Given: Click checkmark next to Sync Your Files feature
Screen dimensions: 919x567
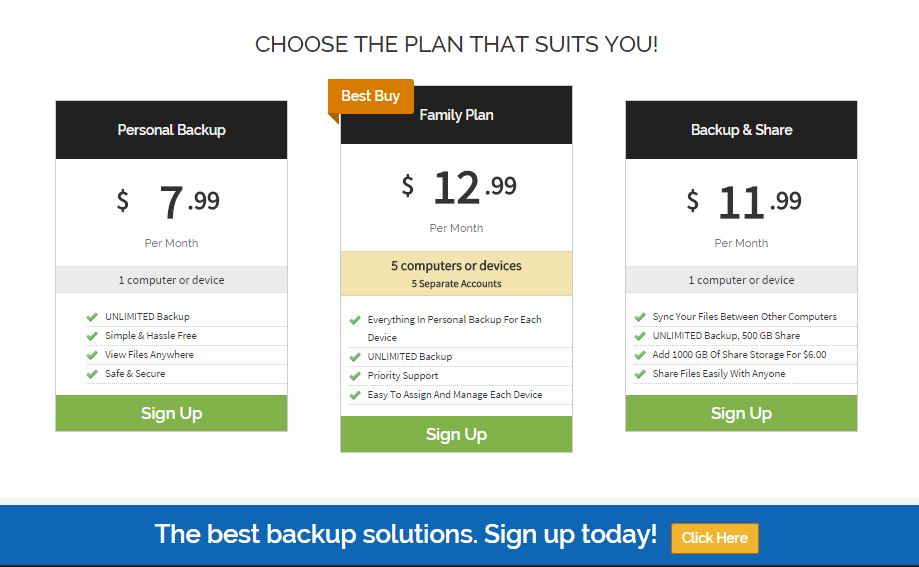Looking at the screenshot, I should [640, 317].
